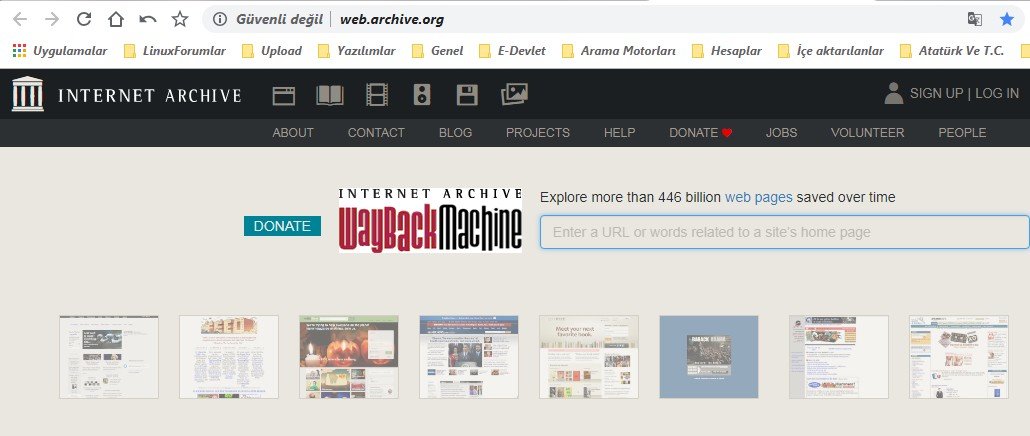This screenshot has height=436, width=1030.
Task: Open the Software floppy disk icon
Action: pyautogui.click(x=467, y=95)
